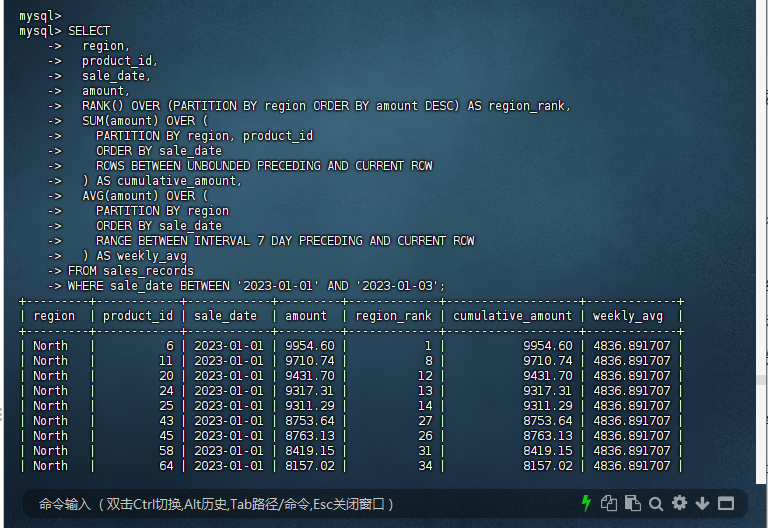
Task: Click the RANK() OVER query line
Action: [x=326, y=106]
